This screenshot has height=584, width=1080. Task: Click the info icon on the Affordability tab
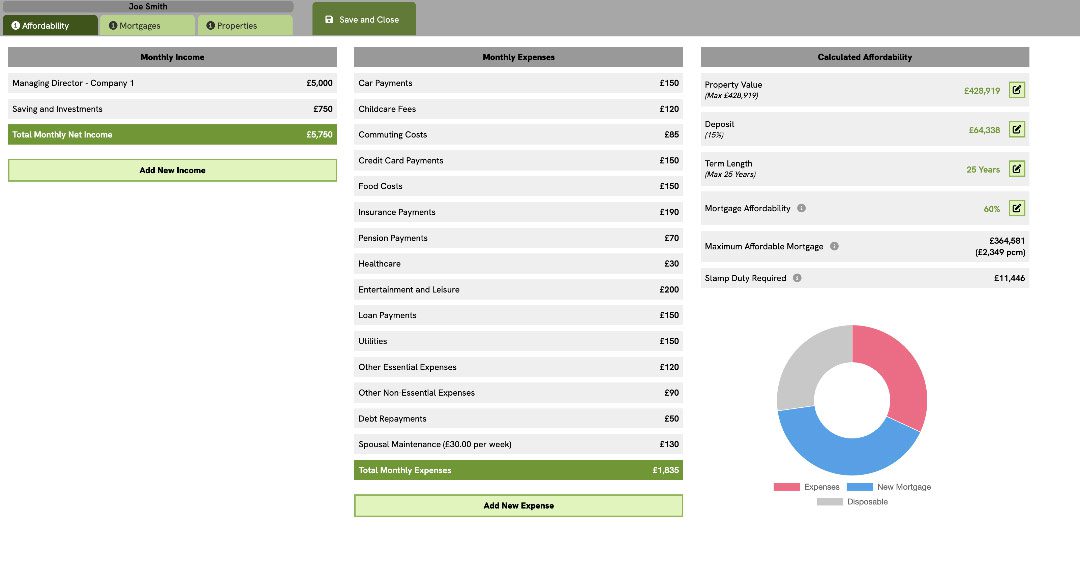(x=17, y=25)
